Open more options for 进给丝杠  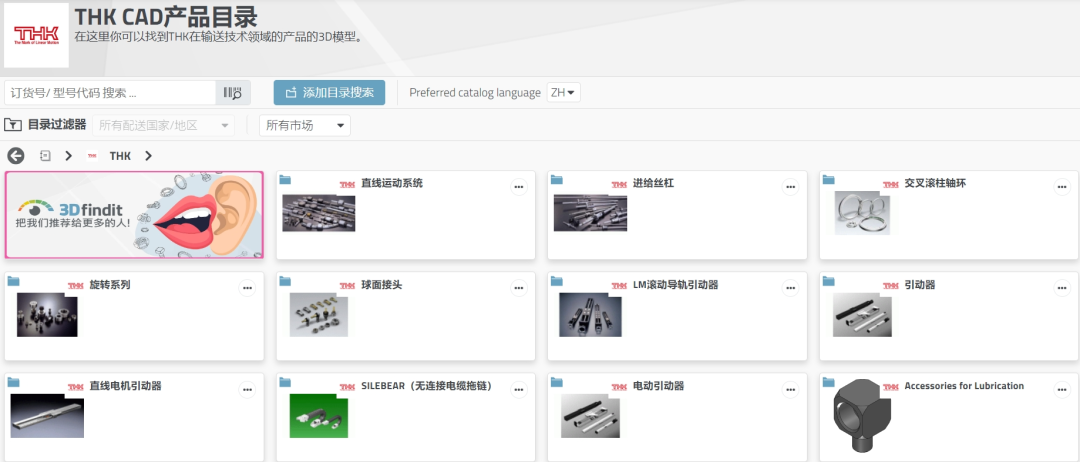pyautogui.click(x=790, y=187)
